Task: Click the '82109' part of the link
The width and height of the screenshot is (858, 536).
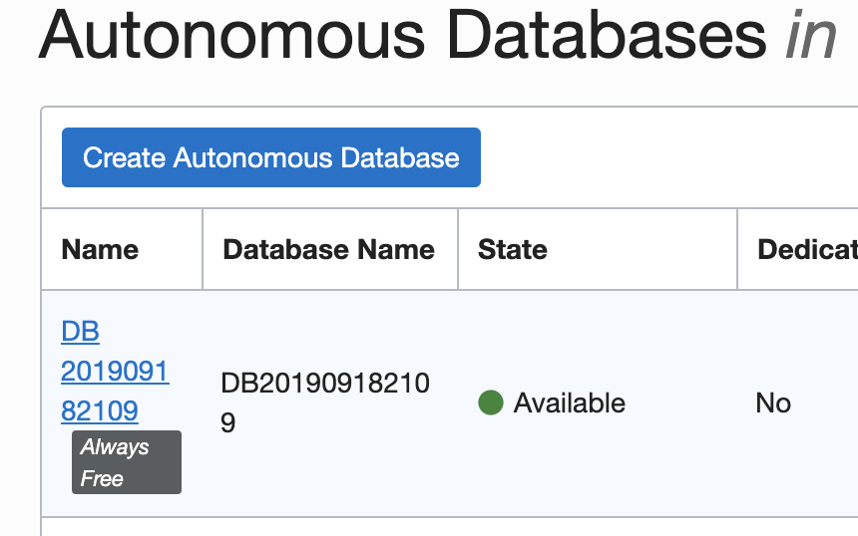Action: tap(99, 411)
